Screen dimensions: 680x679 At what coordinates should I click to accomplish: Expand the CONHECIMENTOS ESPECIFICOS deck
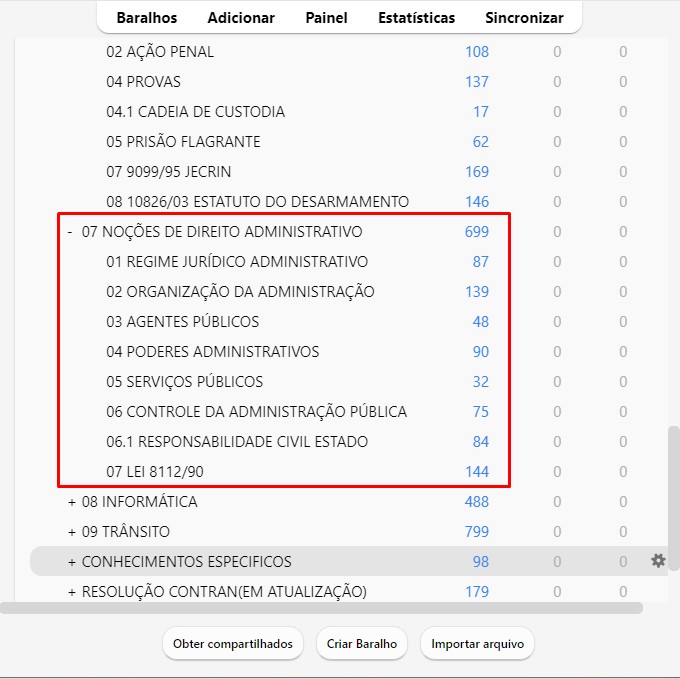pyautogui.click(x=72, y=561)
